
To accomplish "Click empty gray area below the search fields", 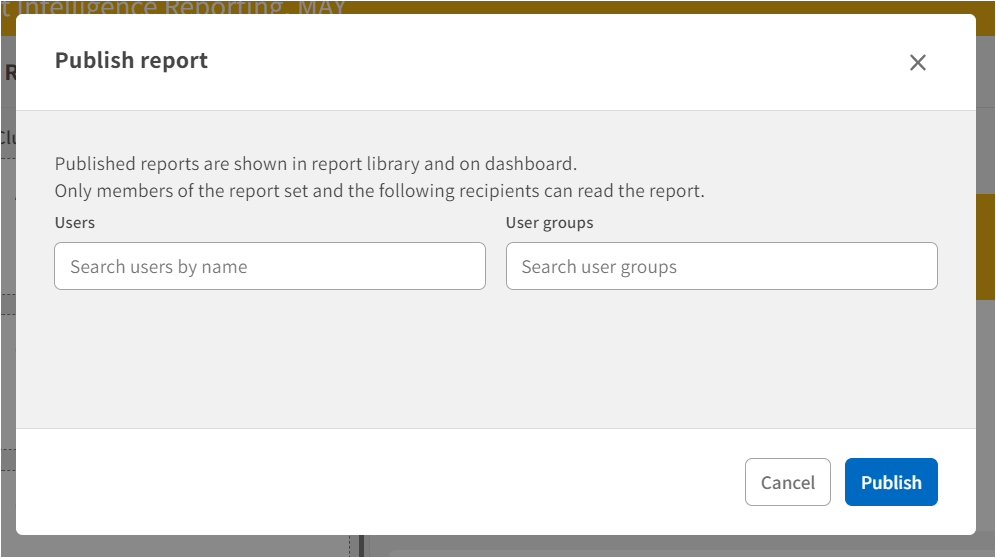I will click(x=495, y=360).
